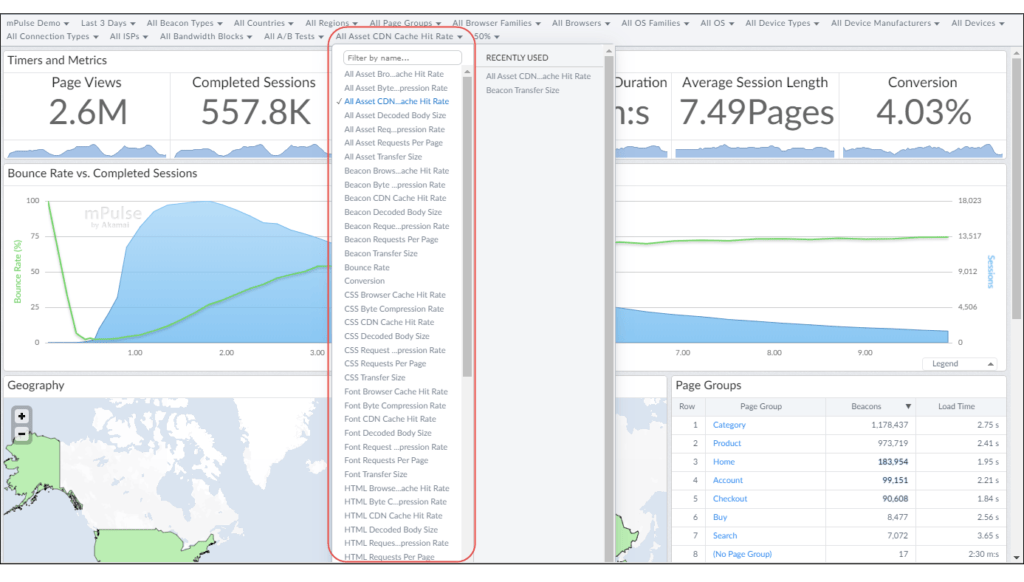
Task: Select HTML Decoded Body Size
Action: click(x=391, y=530)
